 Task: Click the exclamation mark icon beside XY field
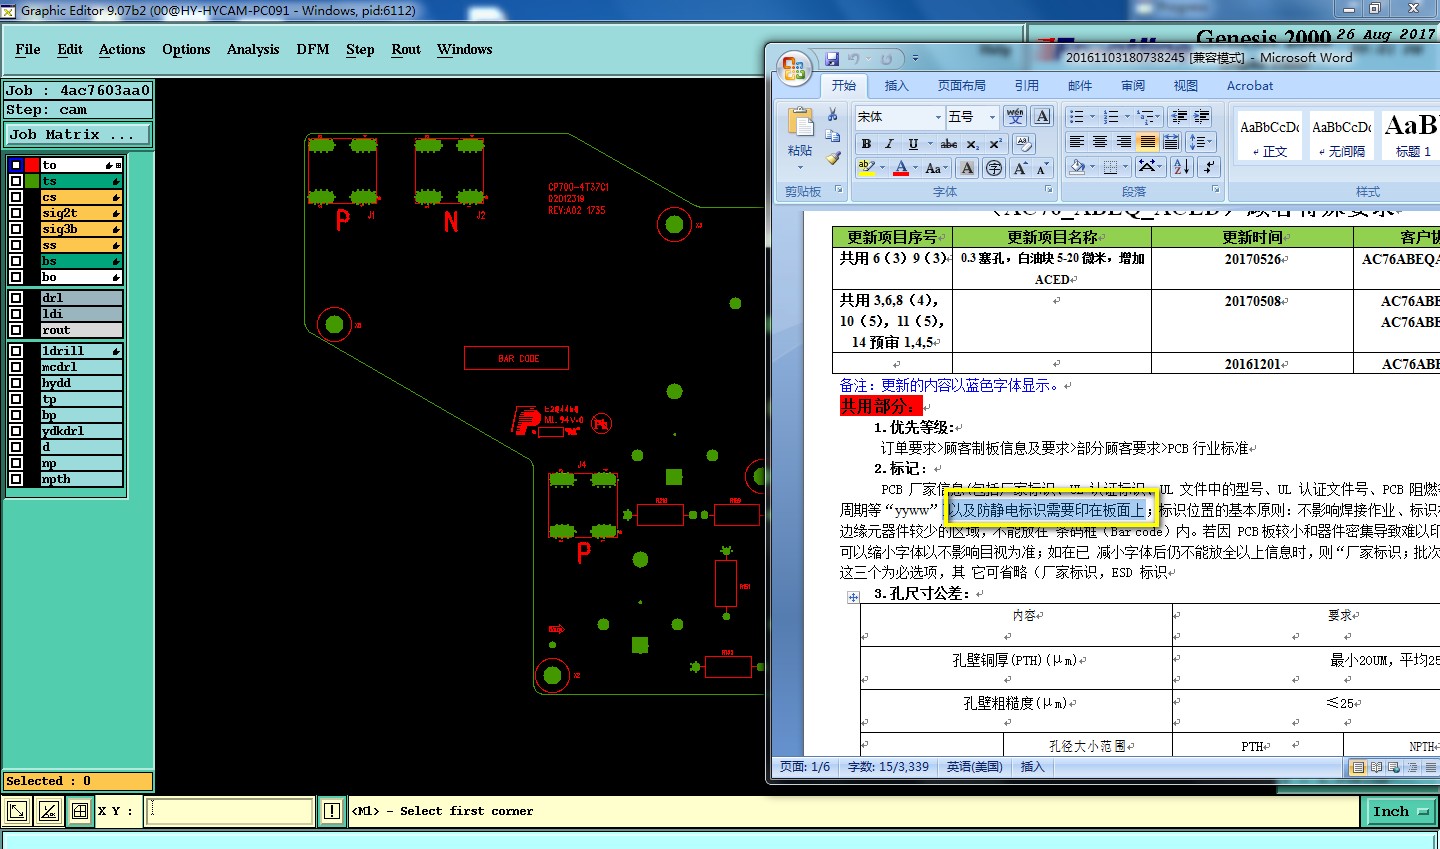332,811
